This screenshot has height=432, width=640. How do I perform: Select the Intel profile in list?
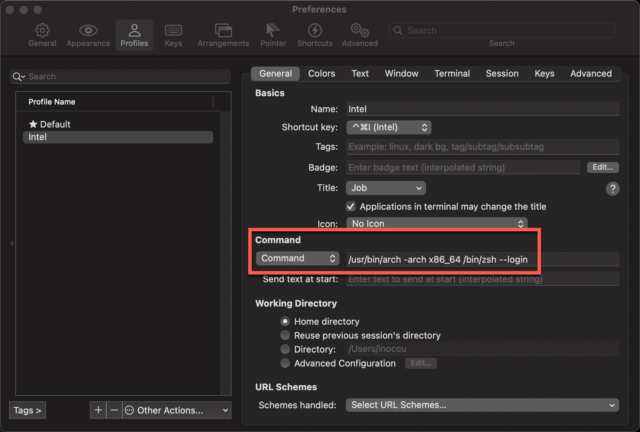click(x=38, y=138)
